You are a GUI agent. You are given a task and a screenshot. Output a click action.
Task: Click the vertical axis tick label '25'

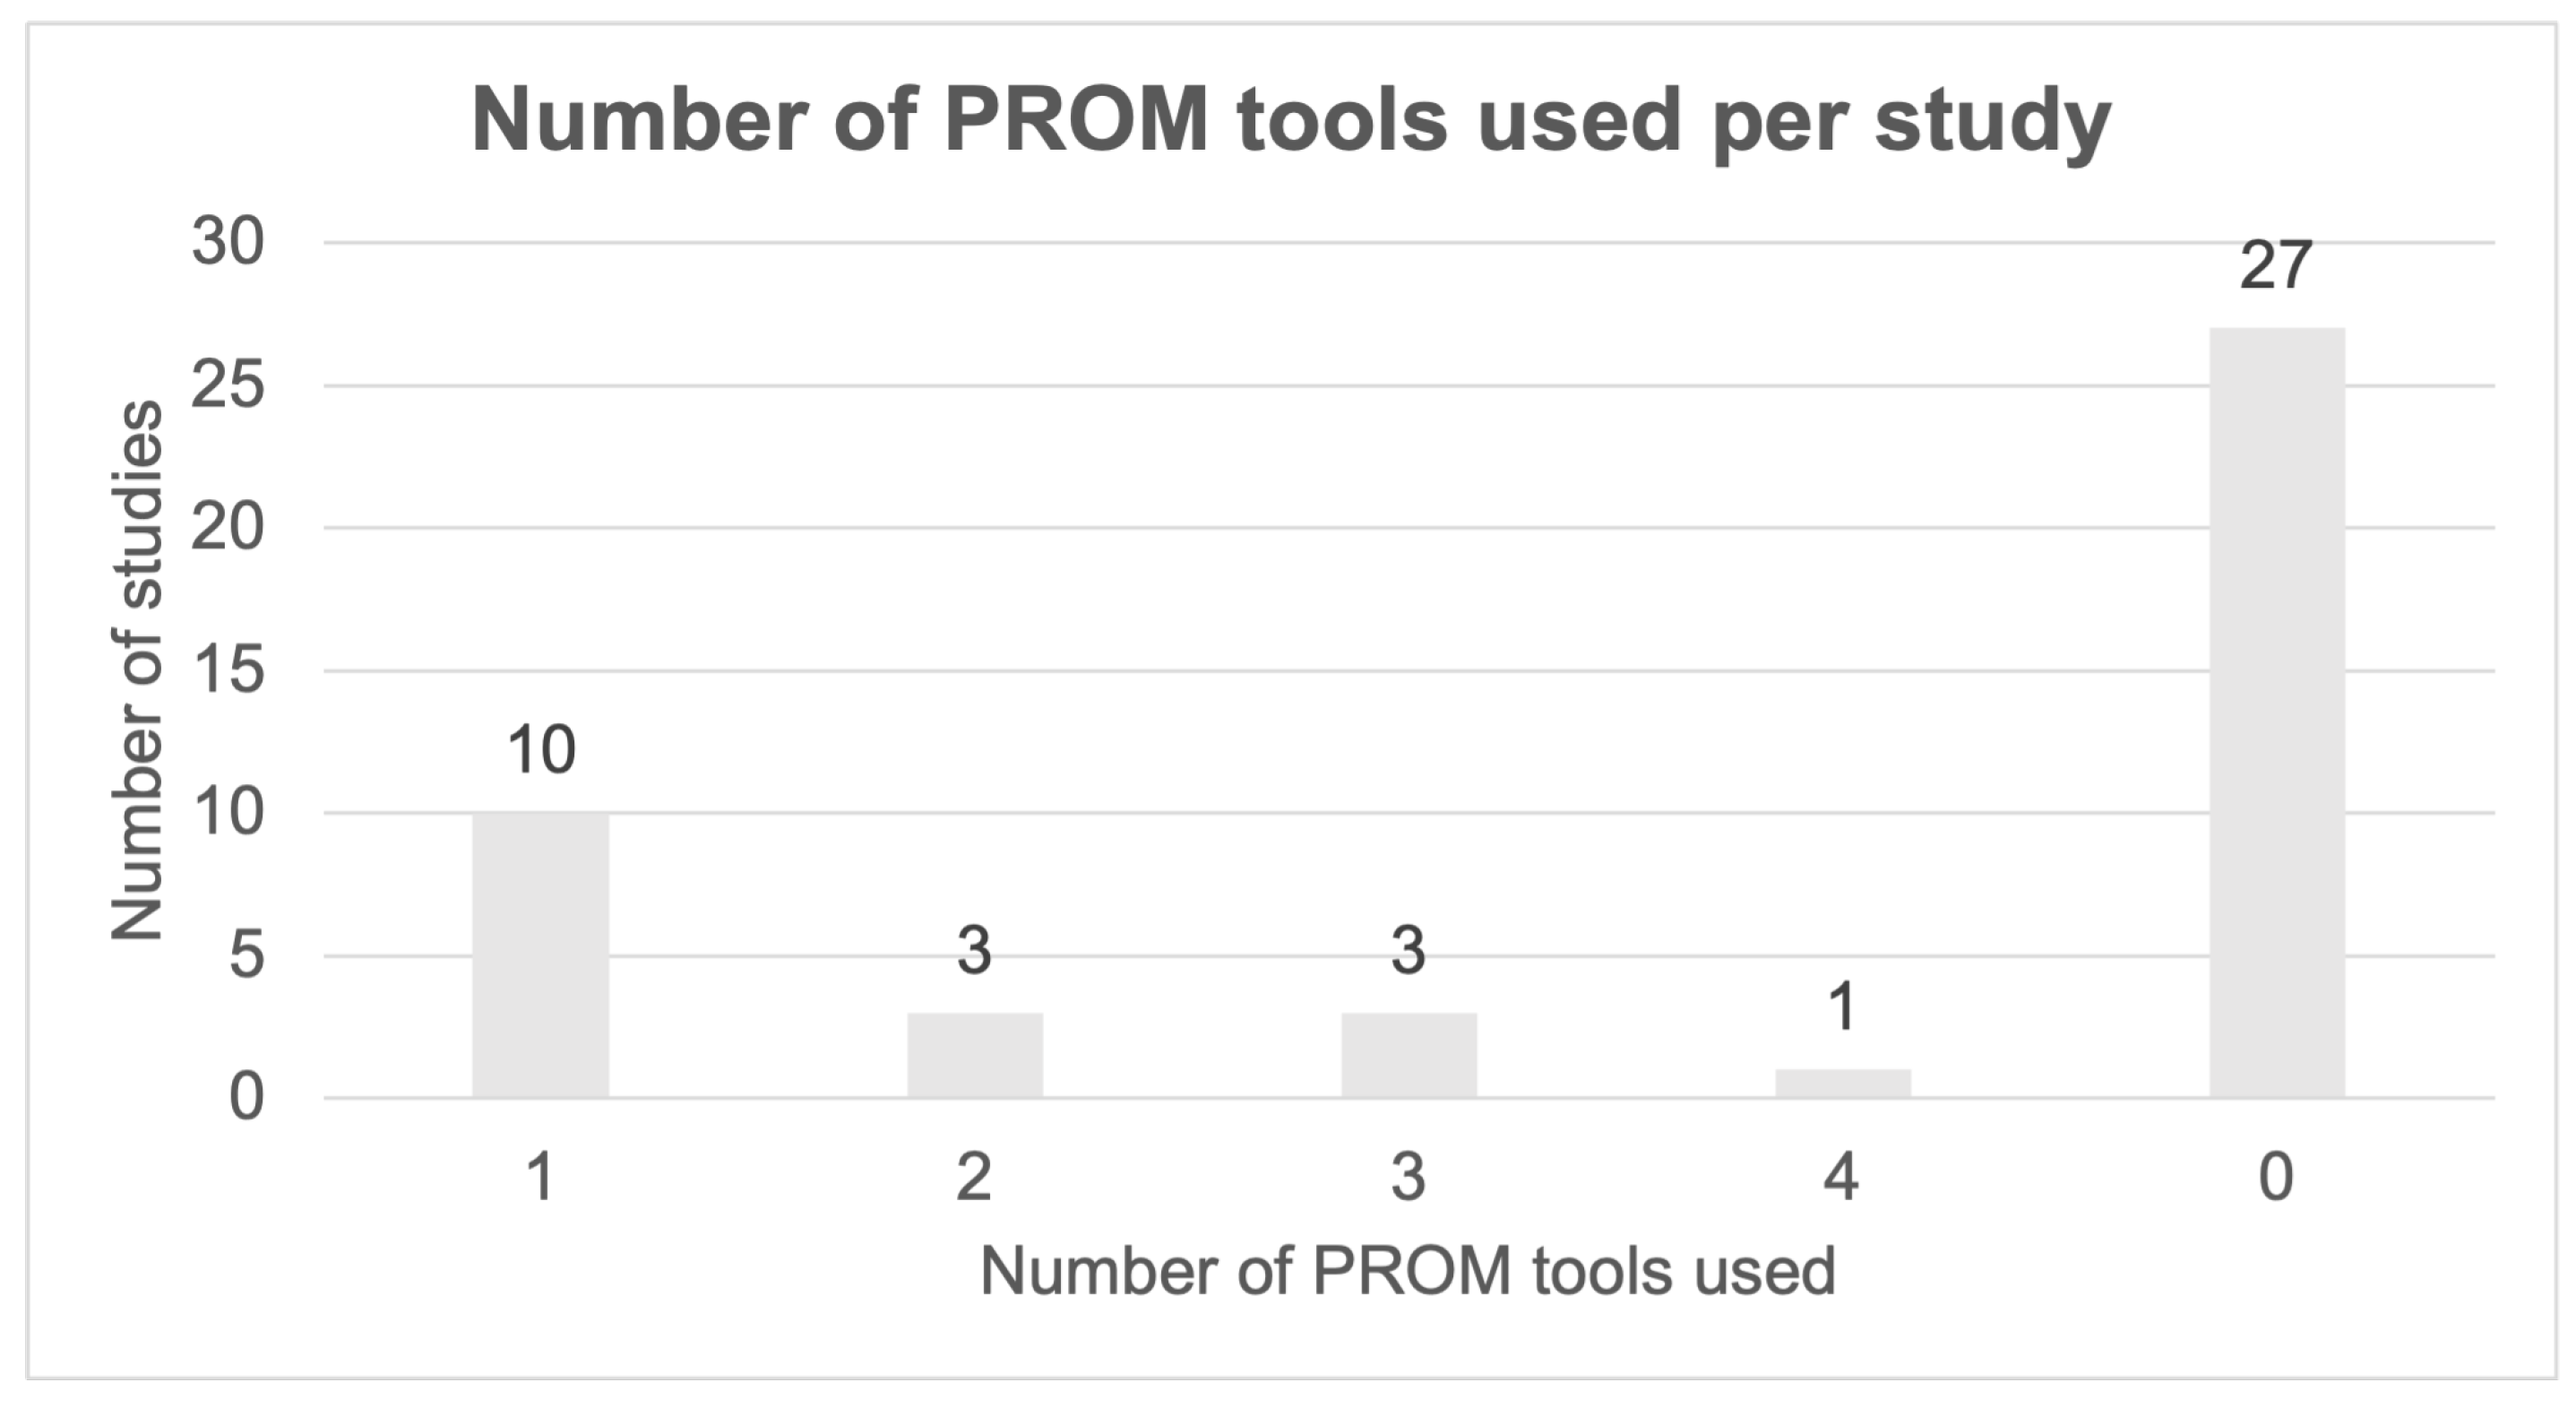[x=228, y=385]
